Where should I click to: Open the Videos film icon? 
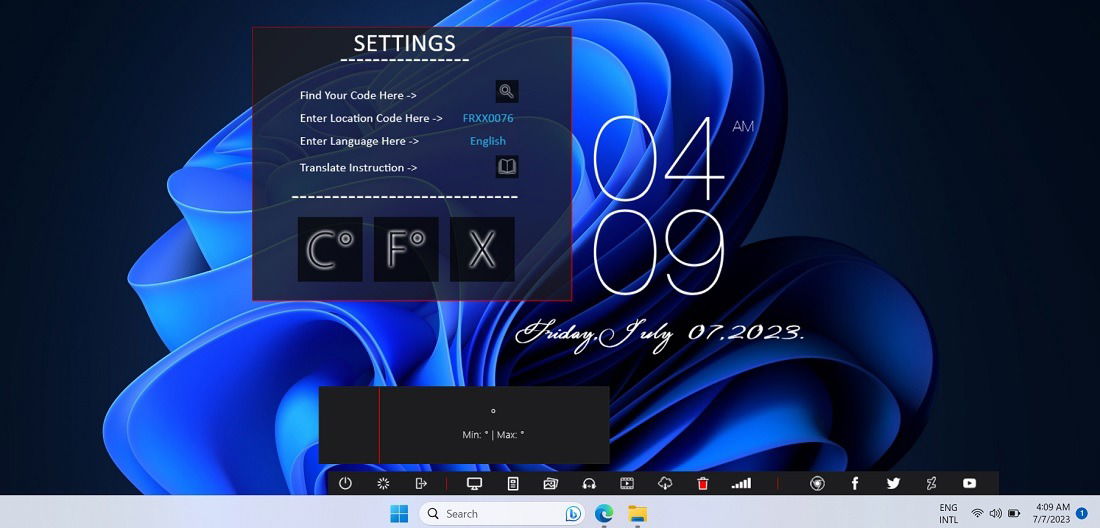point(627,483)
